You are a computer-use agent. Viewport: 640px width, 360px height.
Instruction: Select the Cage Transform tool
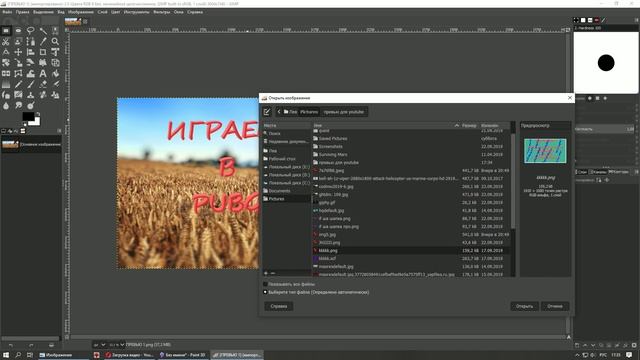(18, 74)
